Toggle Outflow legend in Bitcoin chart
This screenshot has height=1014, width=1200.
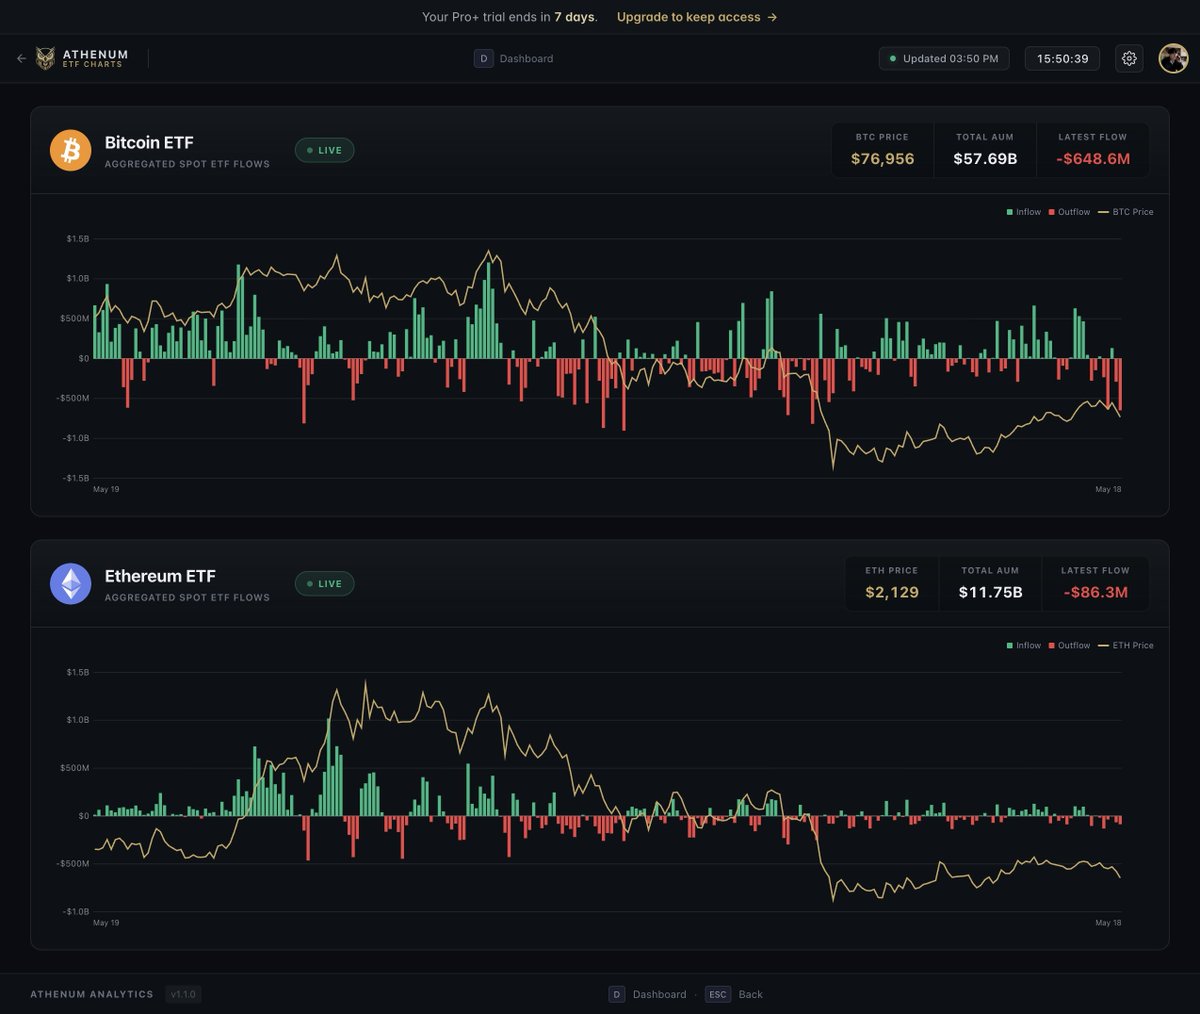[x=1069, y=212]
